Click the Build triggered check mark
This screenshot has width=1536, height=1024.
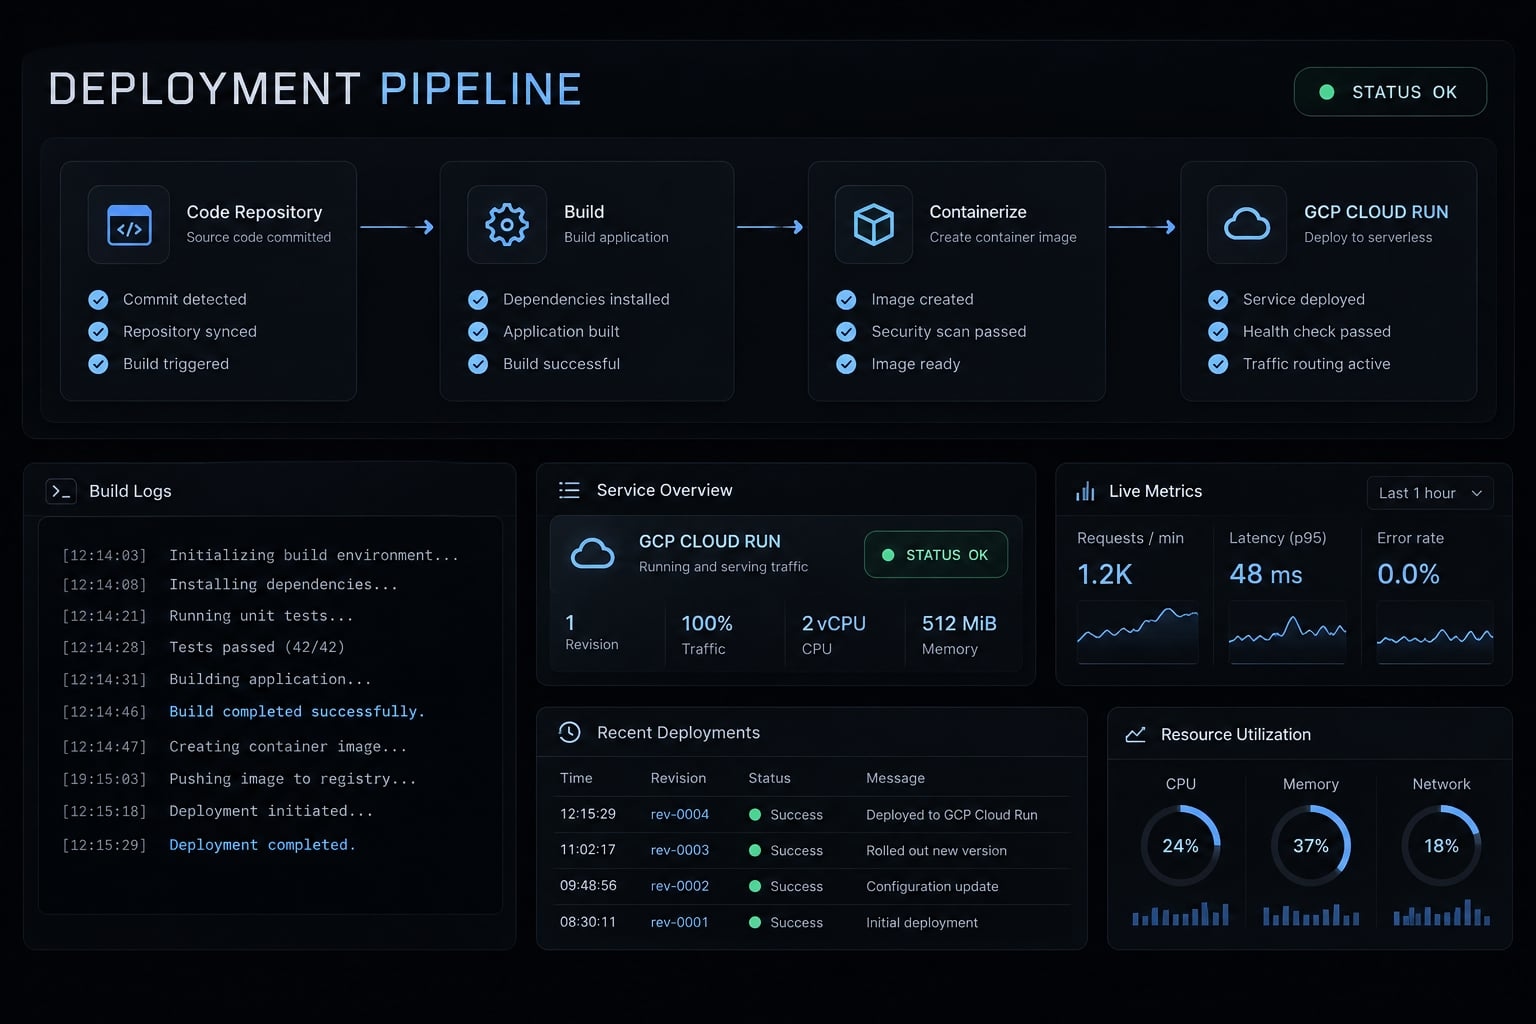point(98,364)
